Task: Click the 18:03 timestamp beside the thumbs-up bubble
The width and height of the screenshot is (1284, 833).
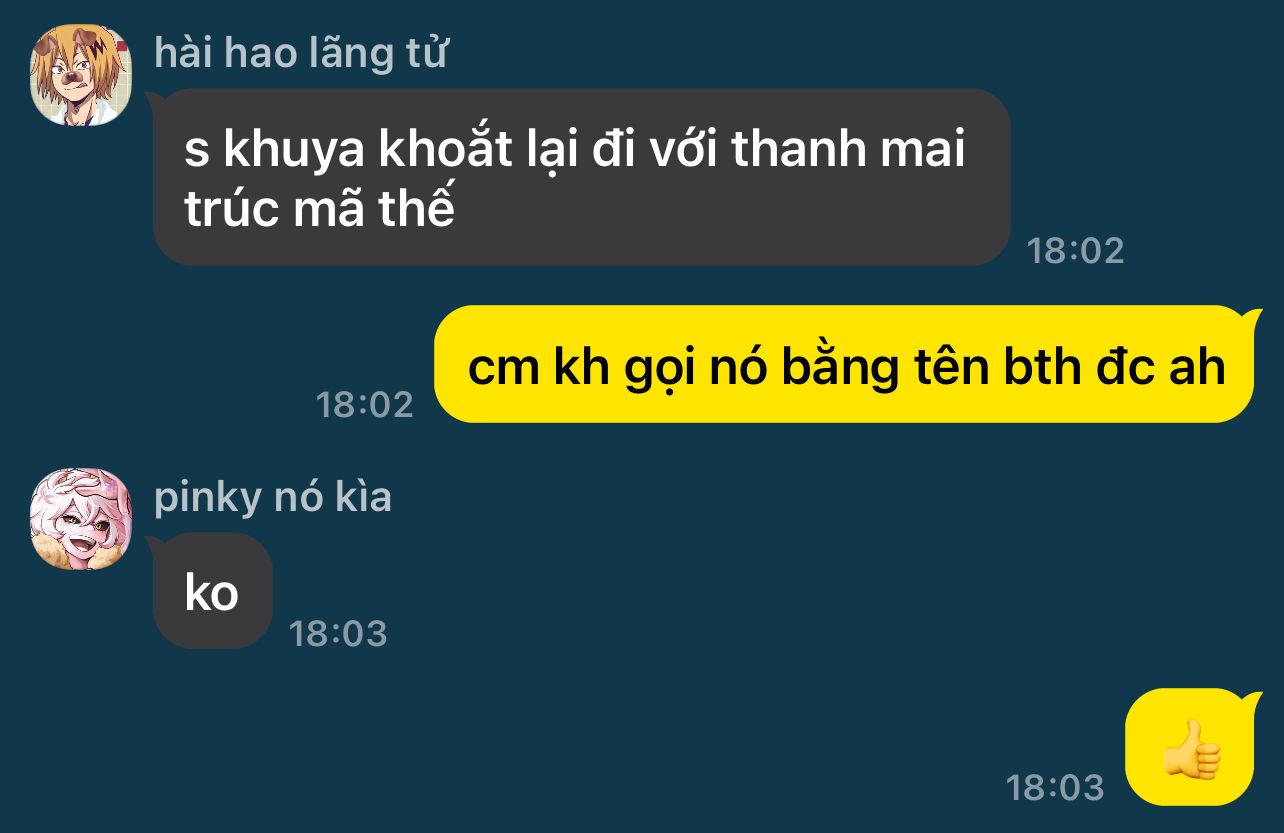Action: (x=1055, y=787)
